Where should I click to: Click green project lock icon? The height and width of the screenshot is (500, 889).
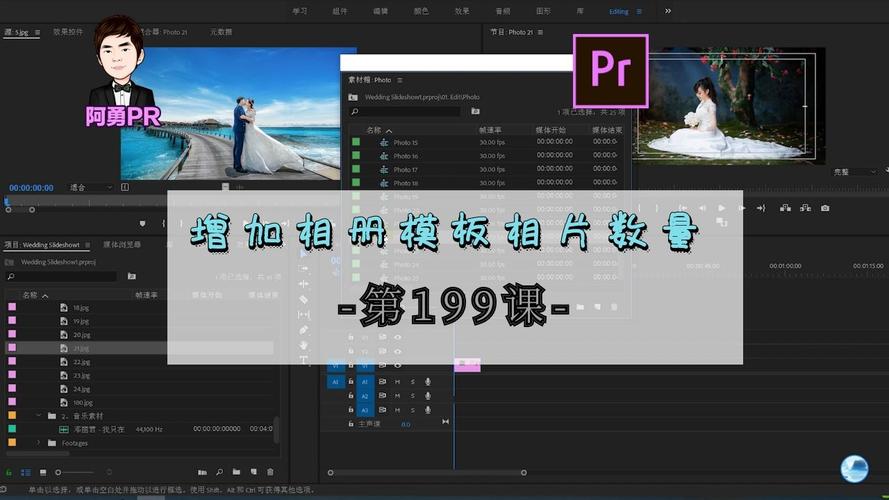point(9,472)
